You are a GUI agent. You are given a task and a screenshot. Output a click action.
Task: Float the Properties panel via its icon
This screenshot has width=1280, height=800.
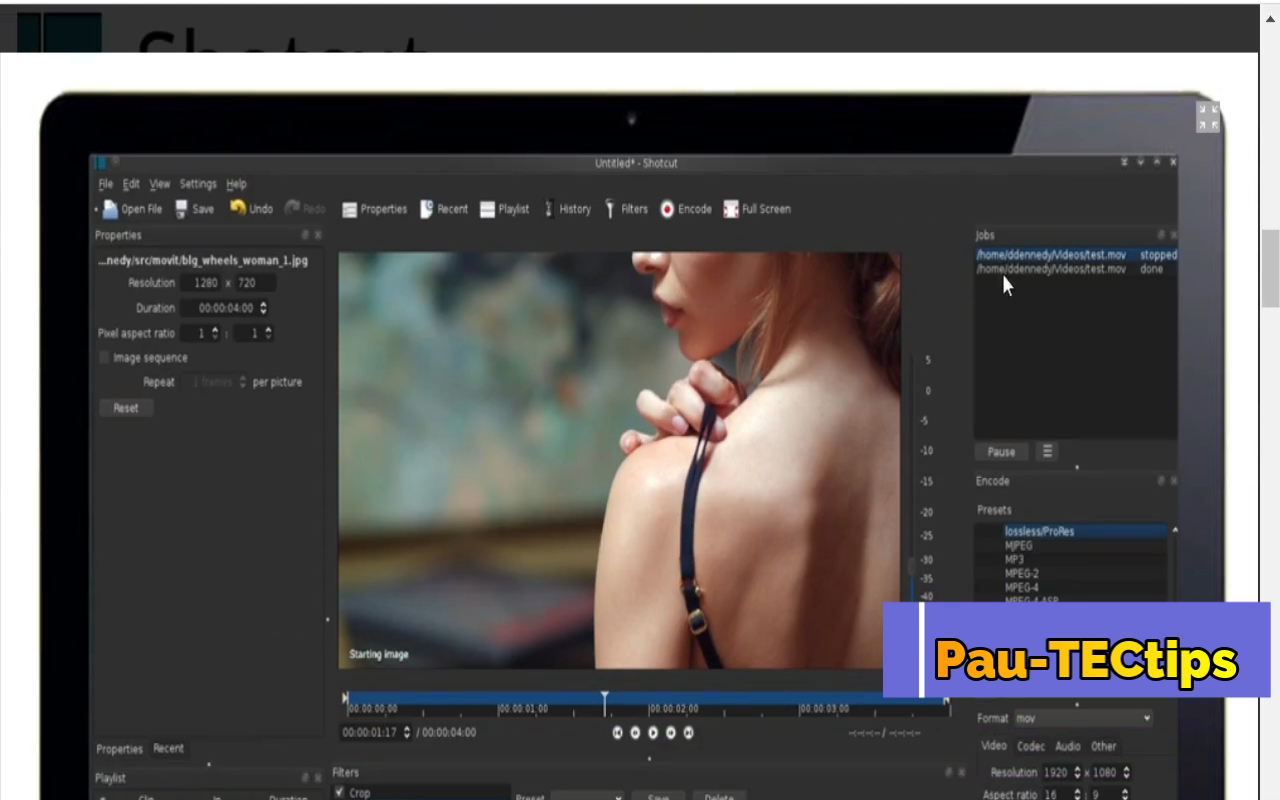tap(306, 235)
